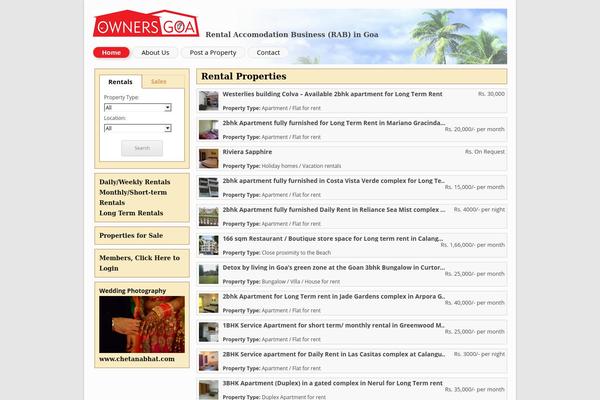This screenshot has width=600, height=400.
Task: Open 2bhk Costa Vista Verde listing title
Action: [x=334, y=181]
